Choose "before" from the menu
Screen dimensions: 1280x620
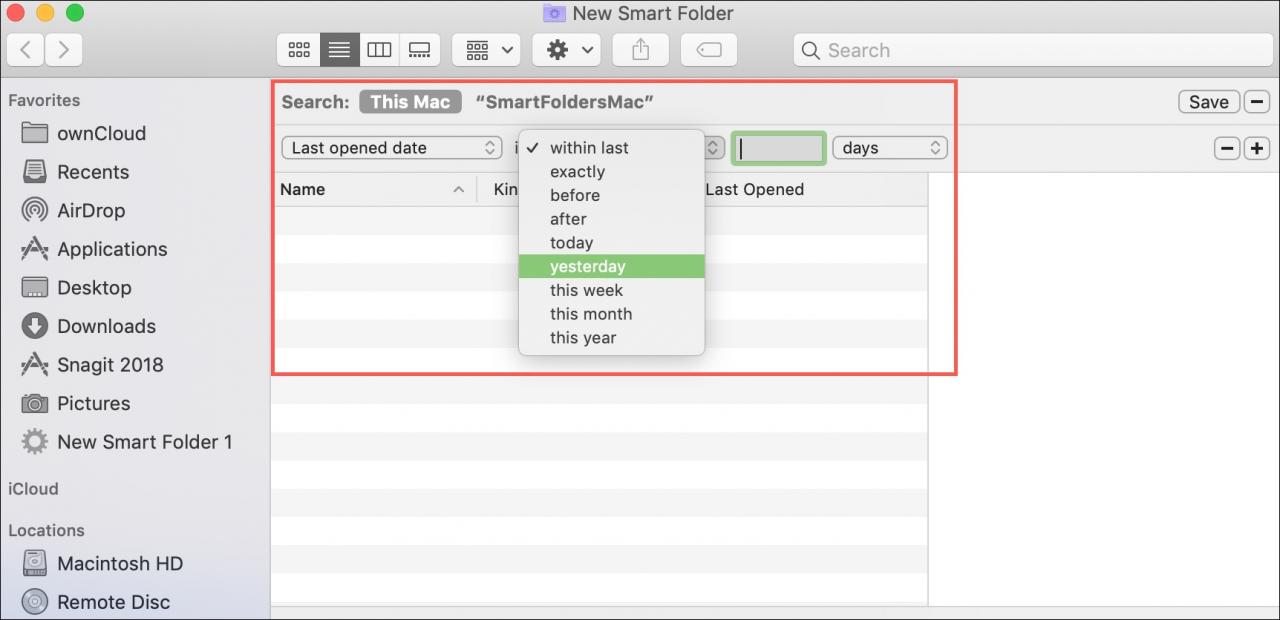click(x=612, y=195)
